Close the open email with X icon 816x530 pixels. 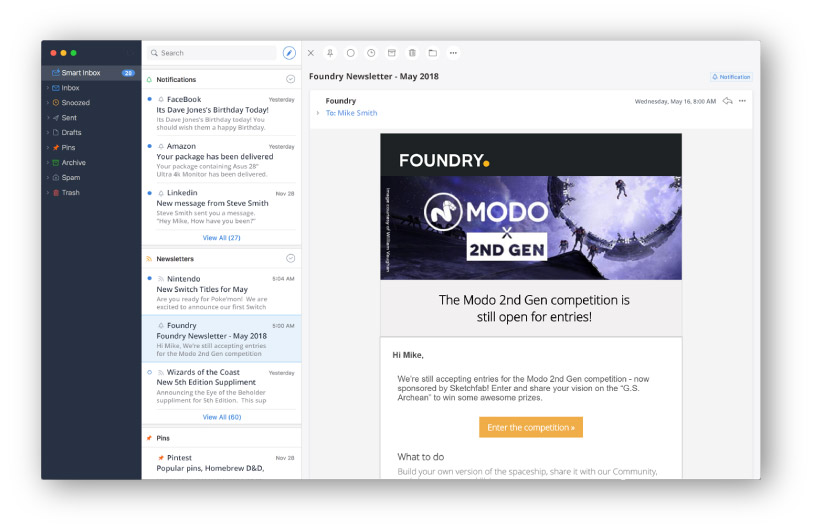311,53
